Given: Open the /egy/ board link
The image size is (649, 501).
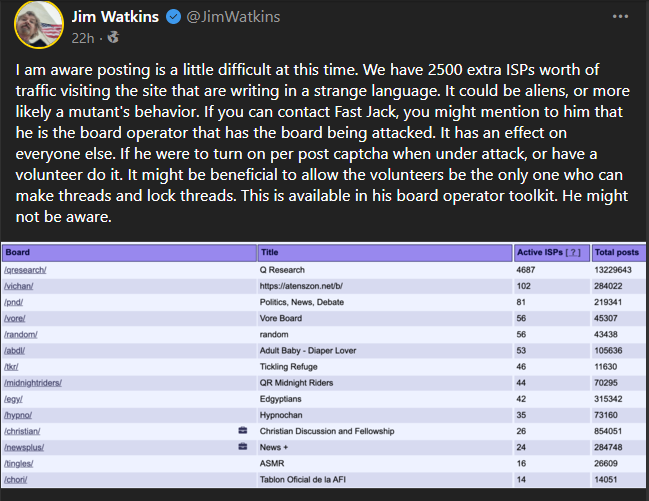Looking at the screenshot, I should (13, 399).
